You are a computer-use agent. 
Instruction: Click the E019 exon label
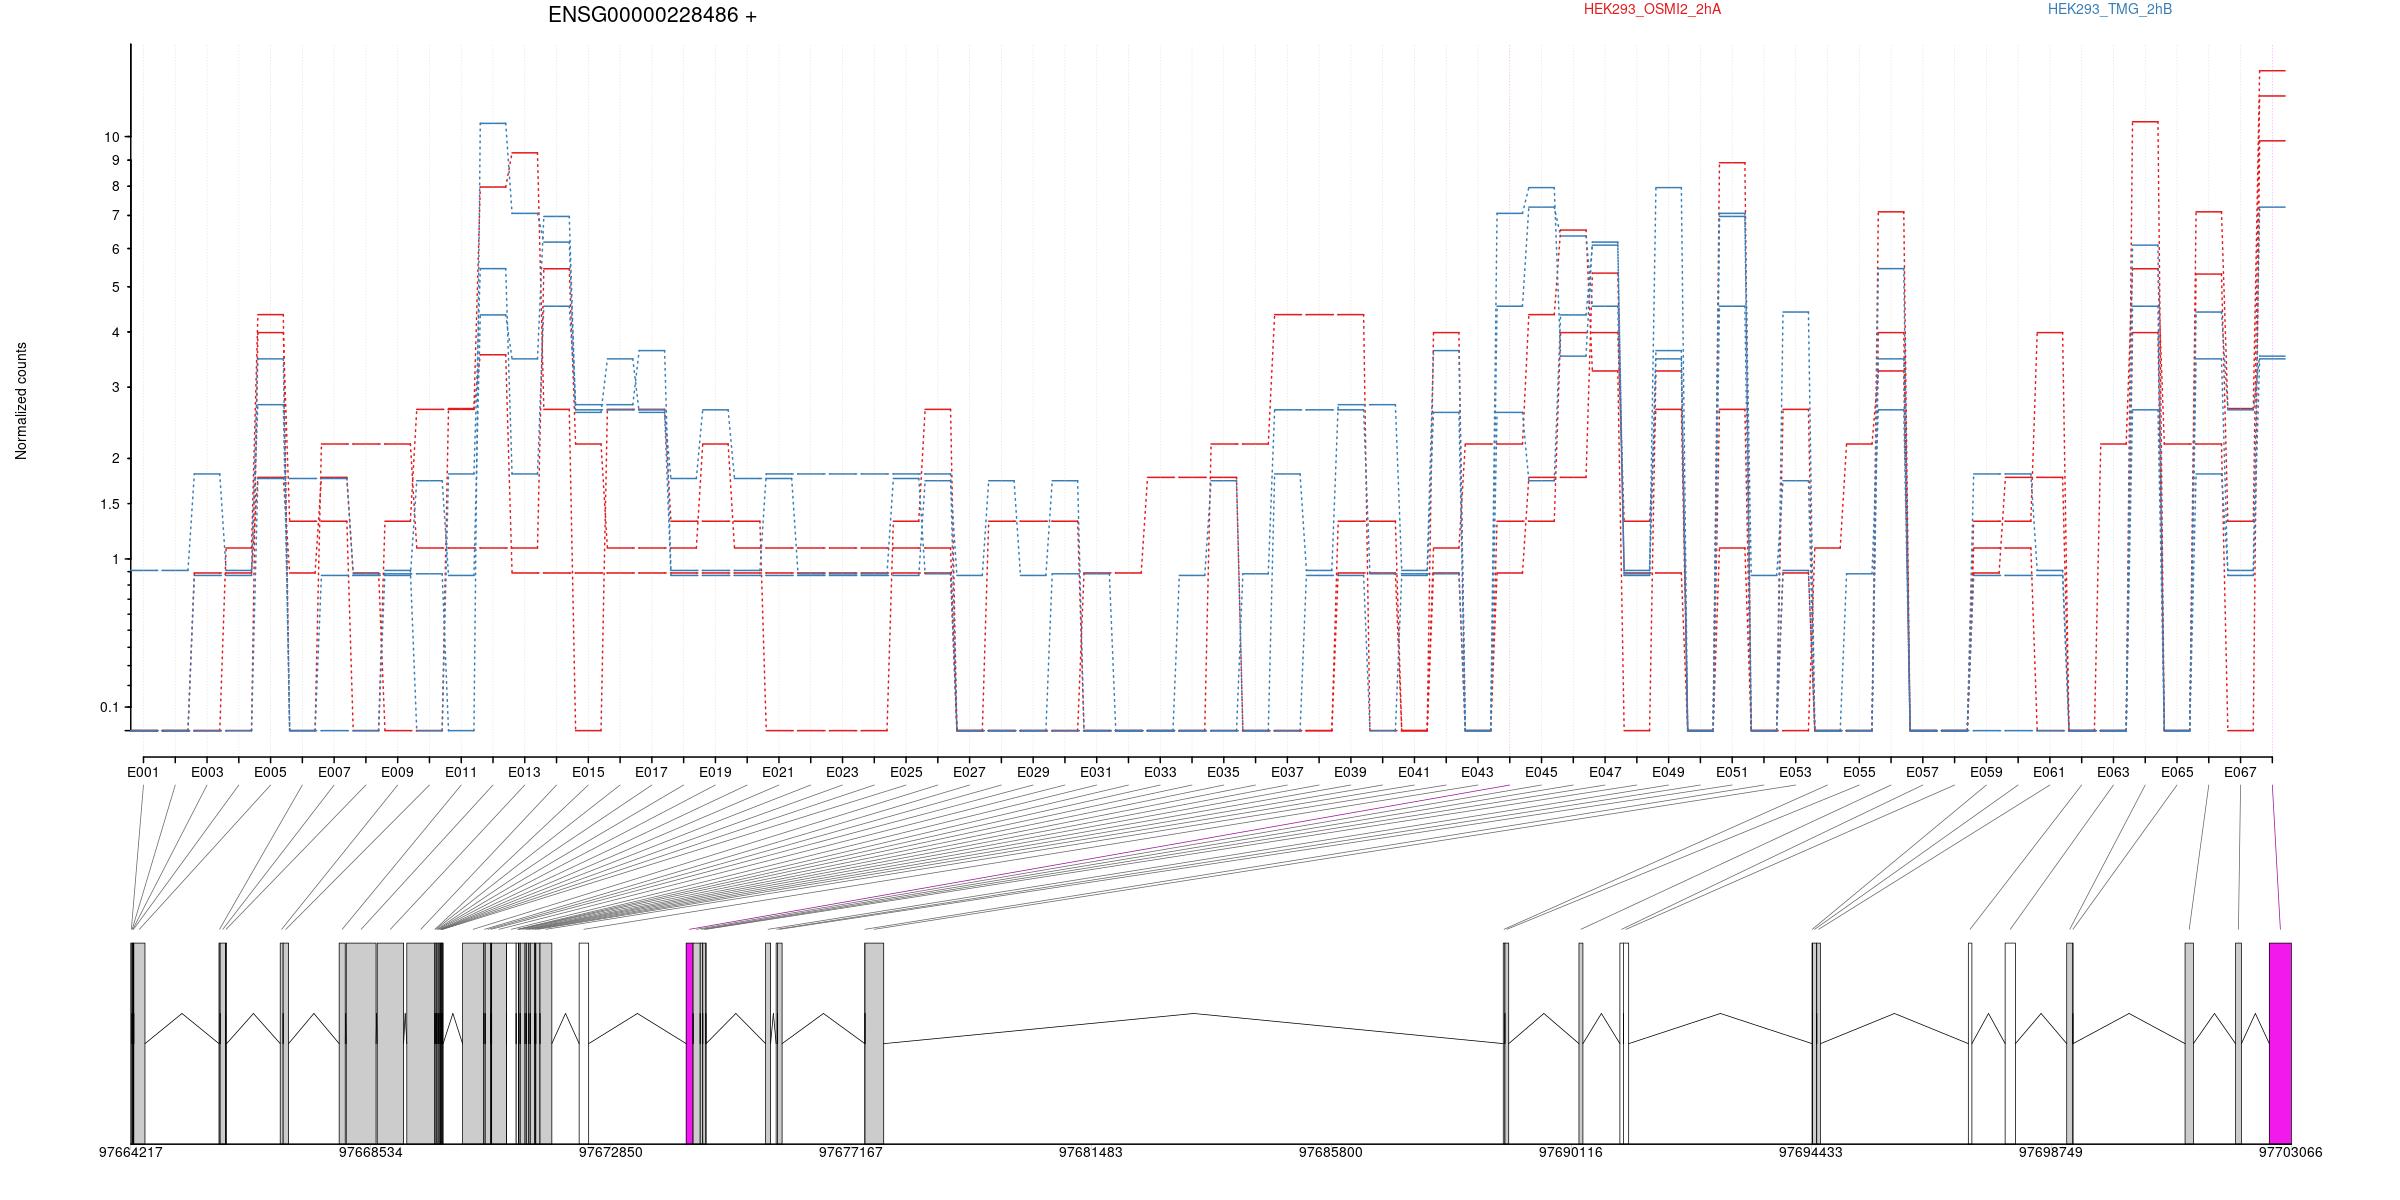pos(715,773)
